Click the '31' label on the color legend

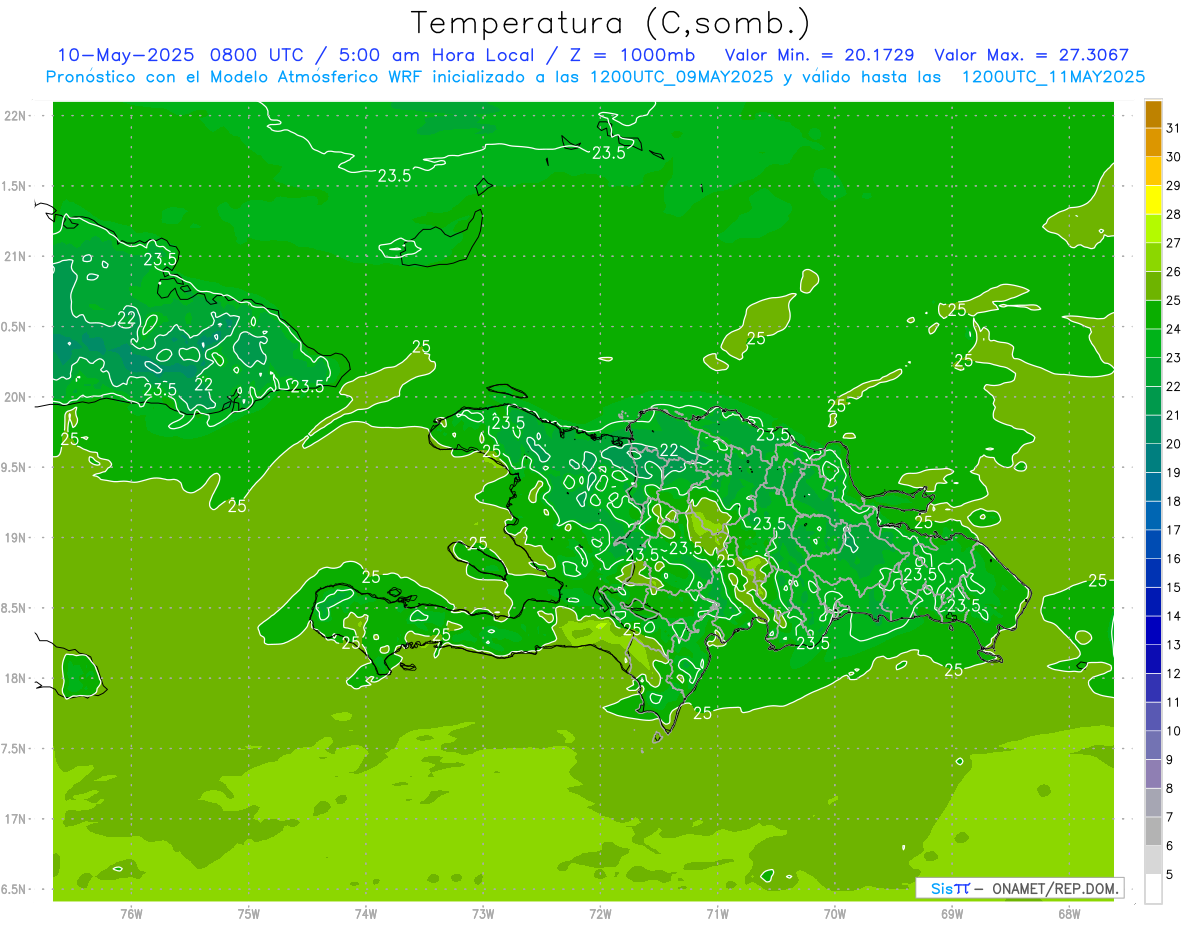(1174, 128)
